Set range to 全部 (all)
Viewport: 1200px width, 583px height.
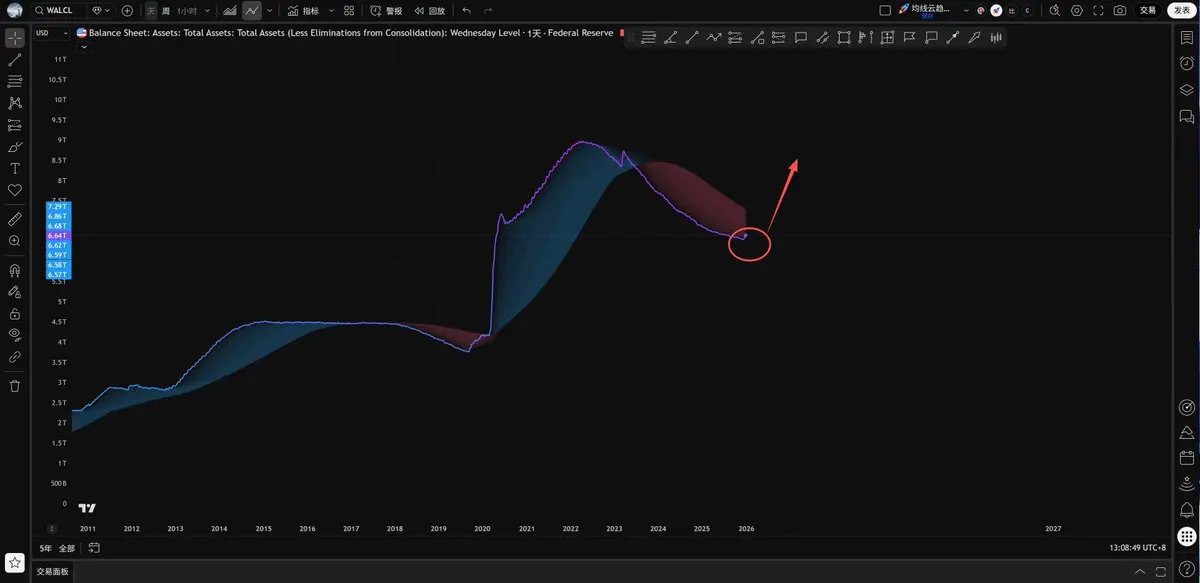tap(67, 548)
